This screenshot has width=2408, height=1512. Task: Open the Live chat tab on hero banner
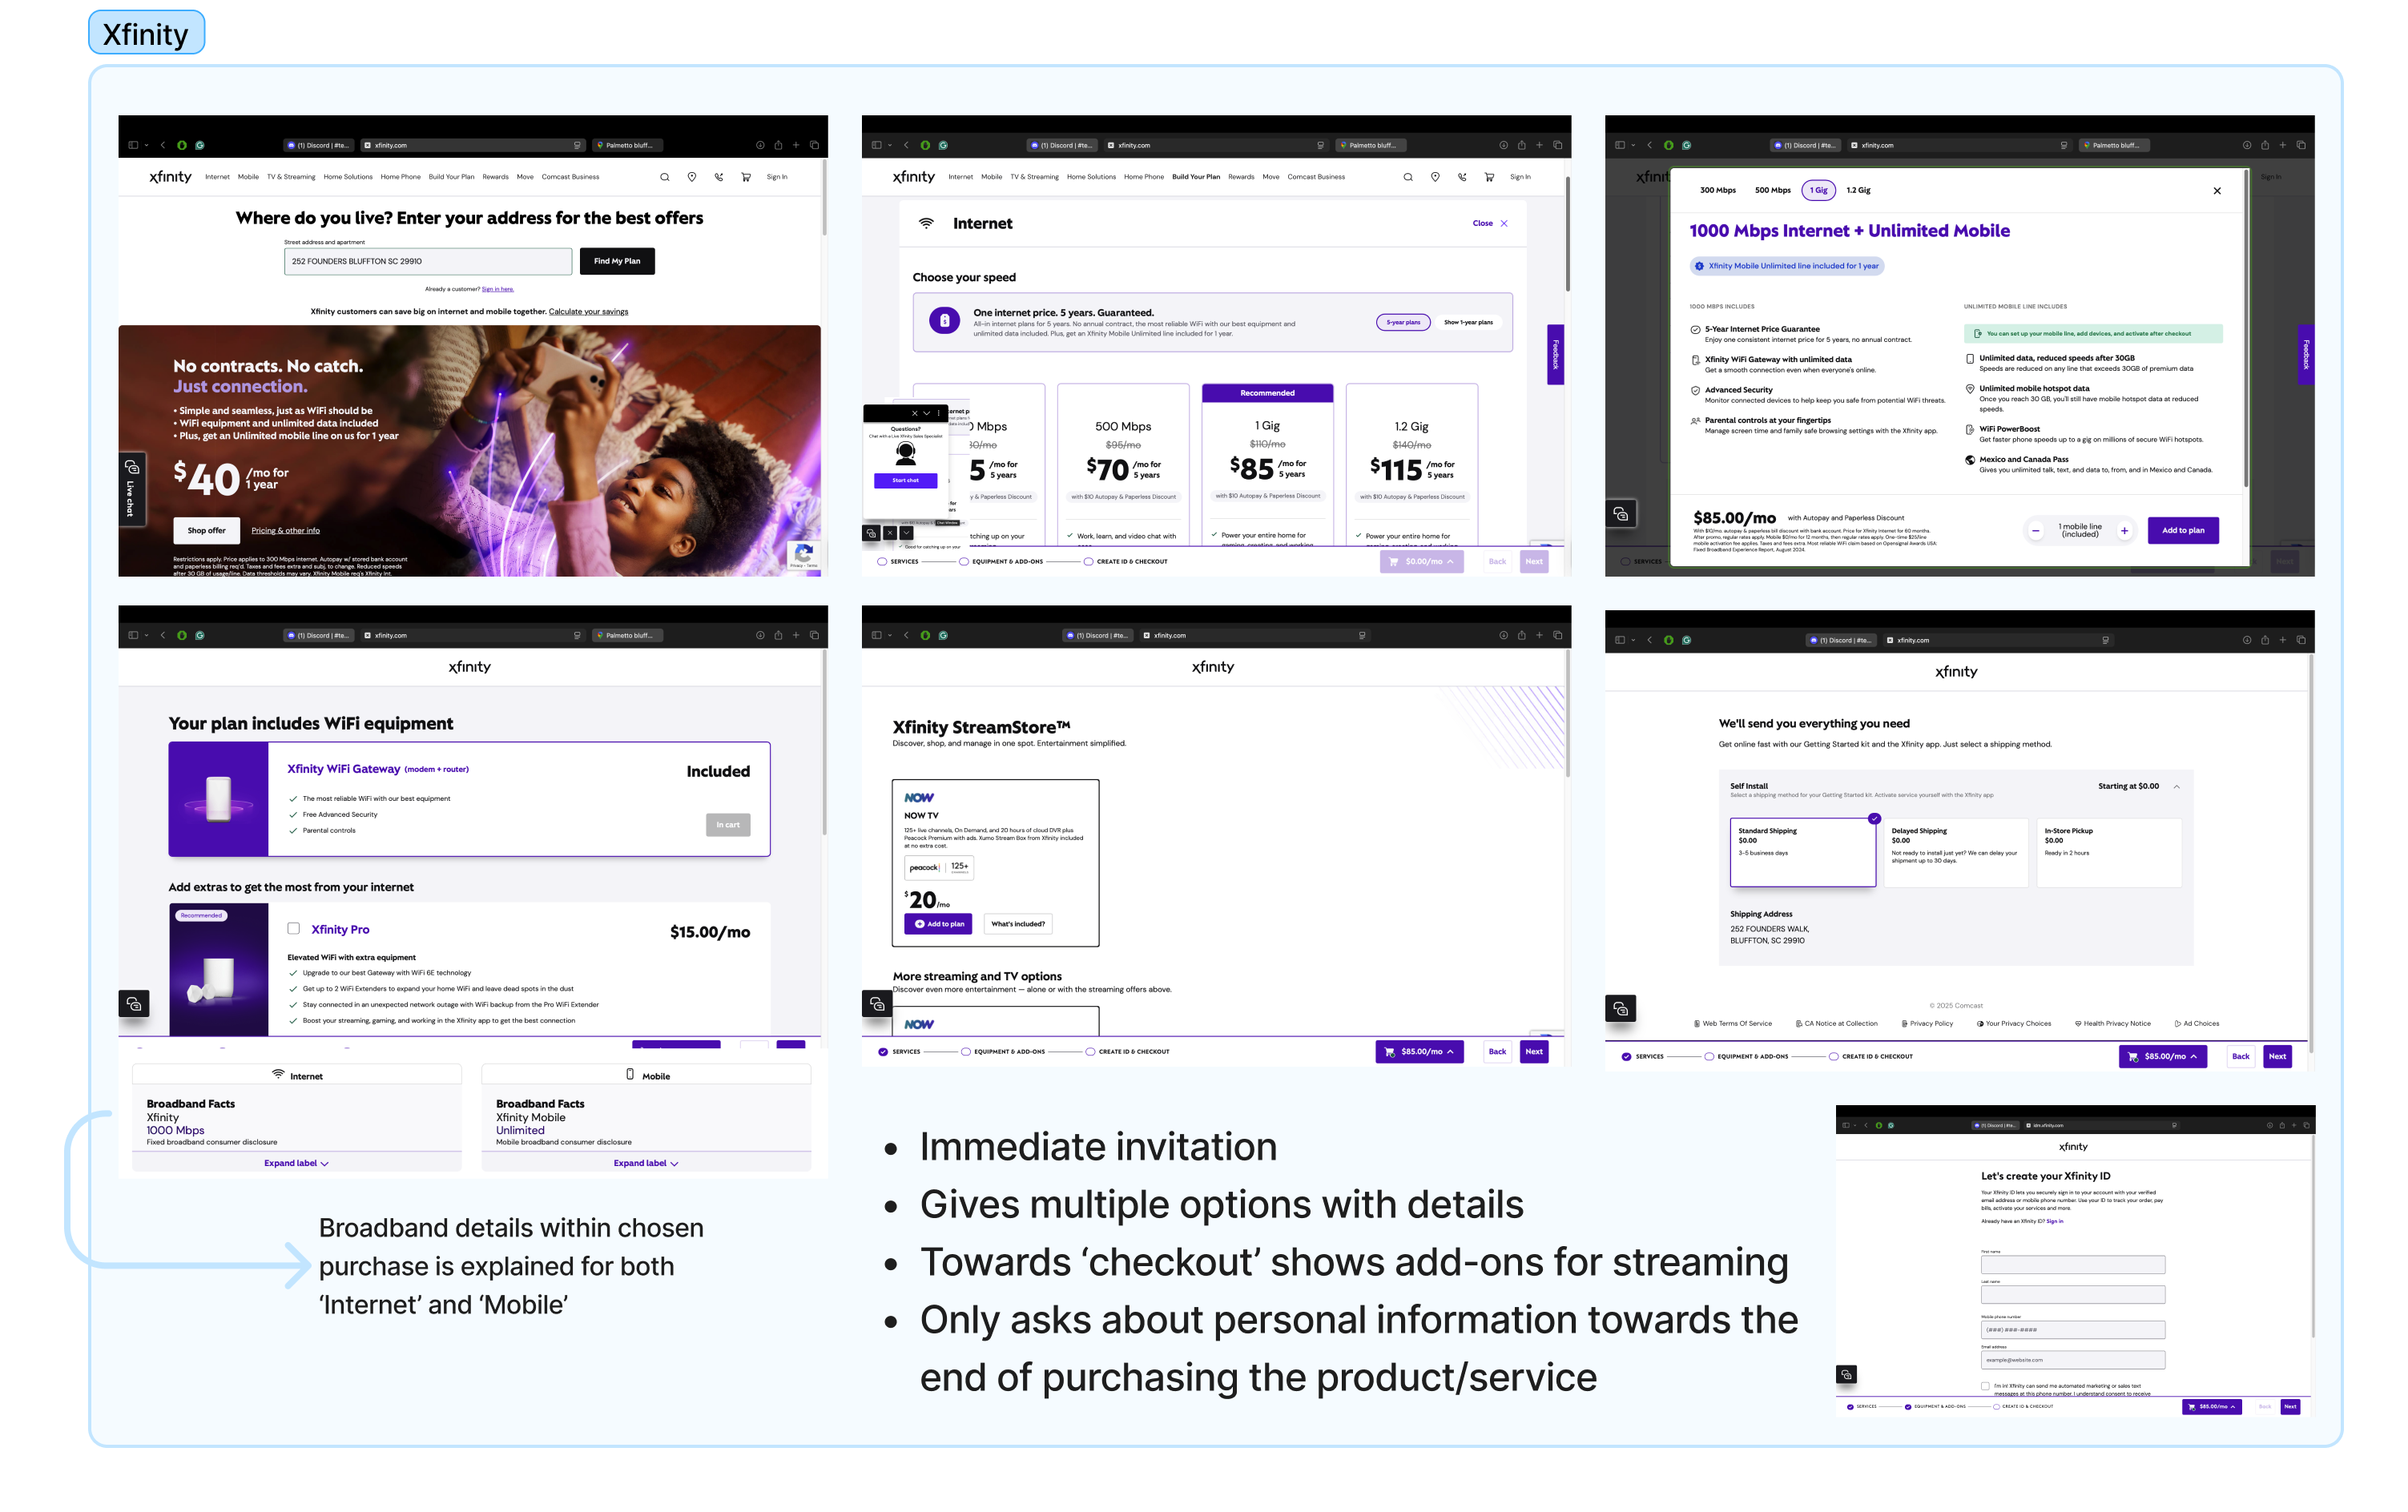131,489
